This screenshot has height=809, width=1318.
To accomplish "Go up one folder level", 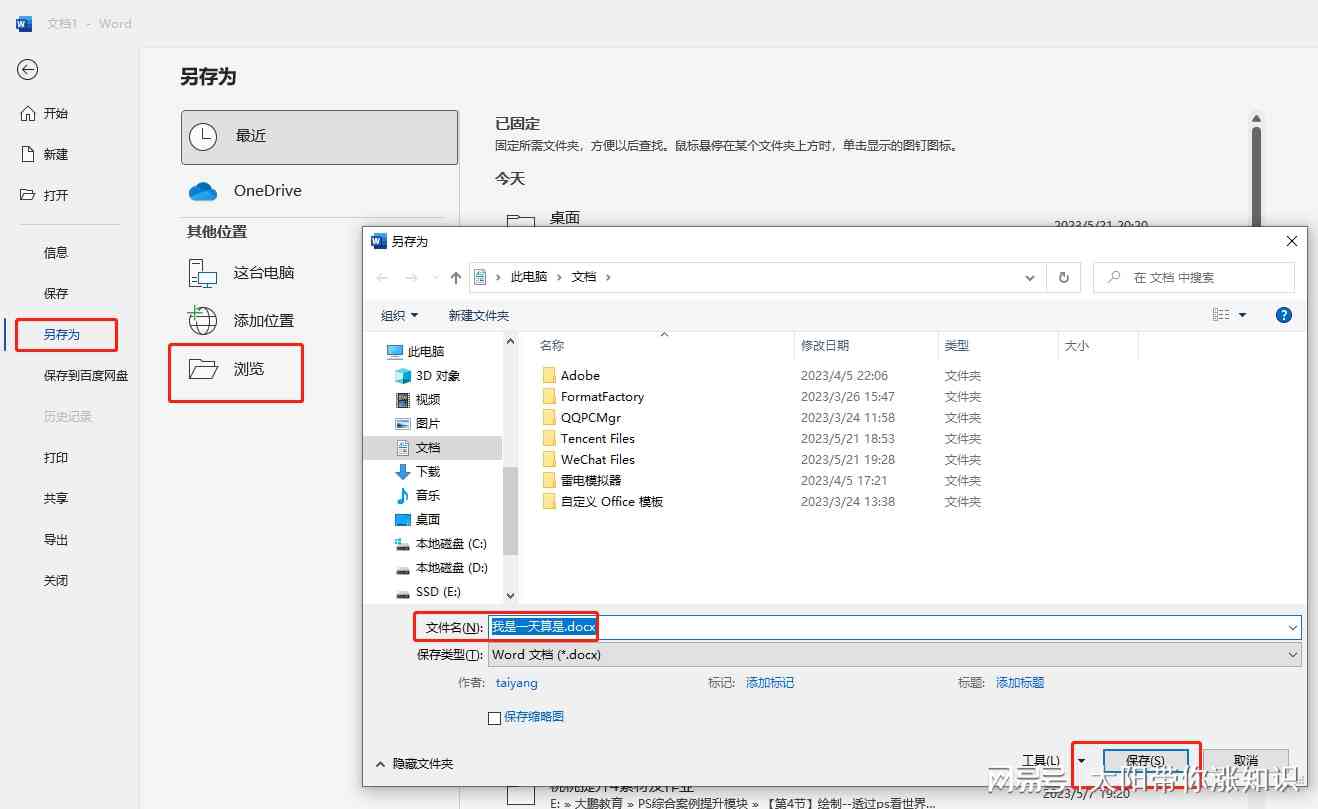I will pyautogui.click(x=456, y=278).
